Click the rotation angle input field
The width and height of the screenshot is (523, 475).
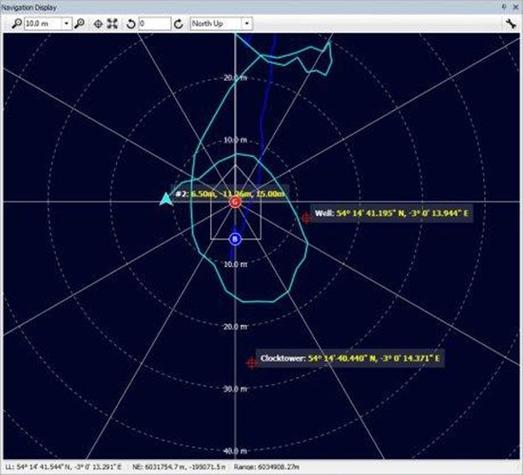[x=155, y=23]
